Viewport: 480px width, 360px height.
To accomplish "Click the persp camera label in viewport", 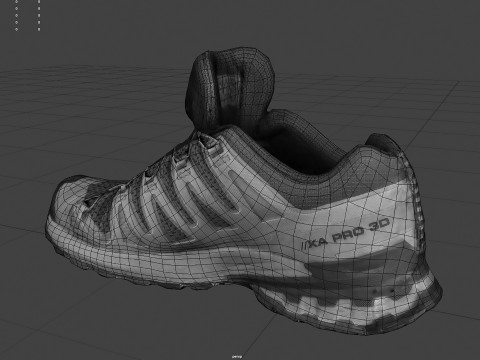I will pos(237,357).
